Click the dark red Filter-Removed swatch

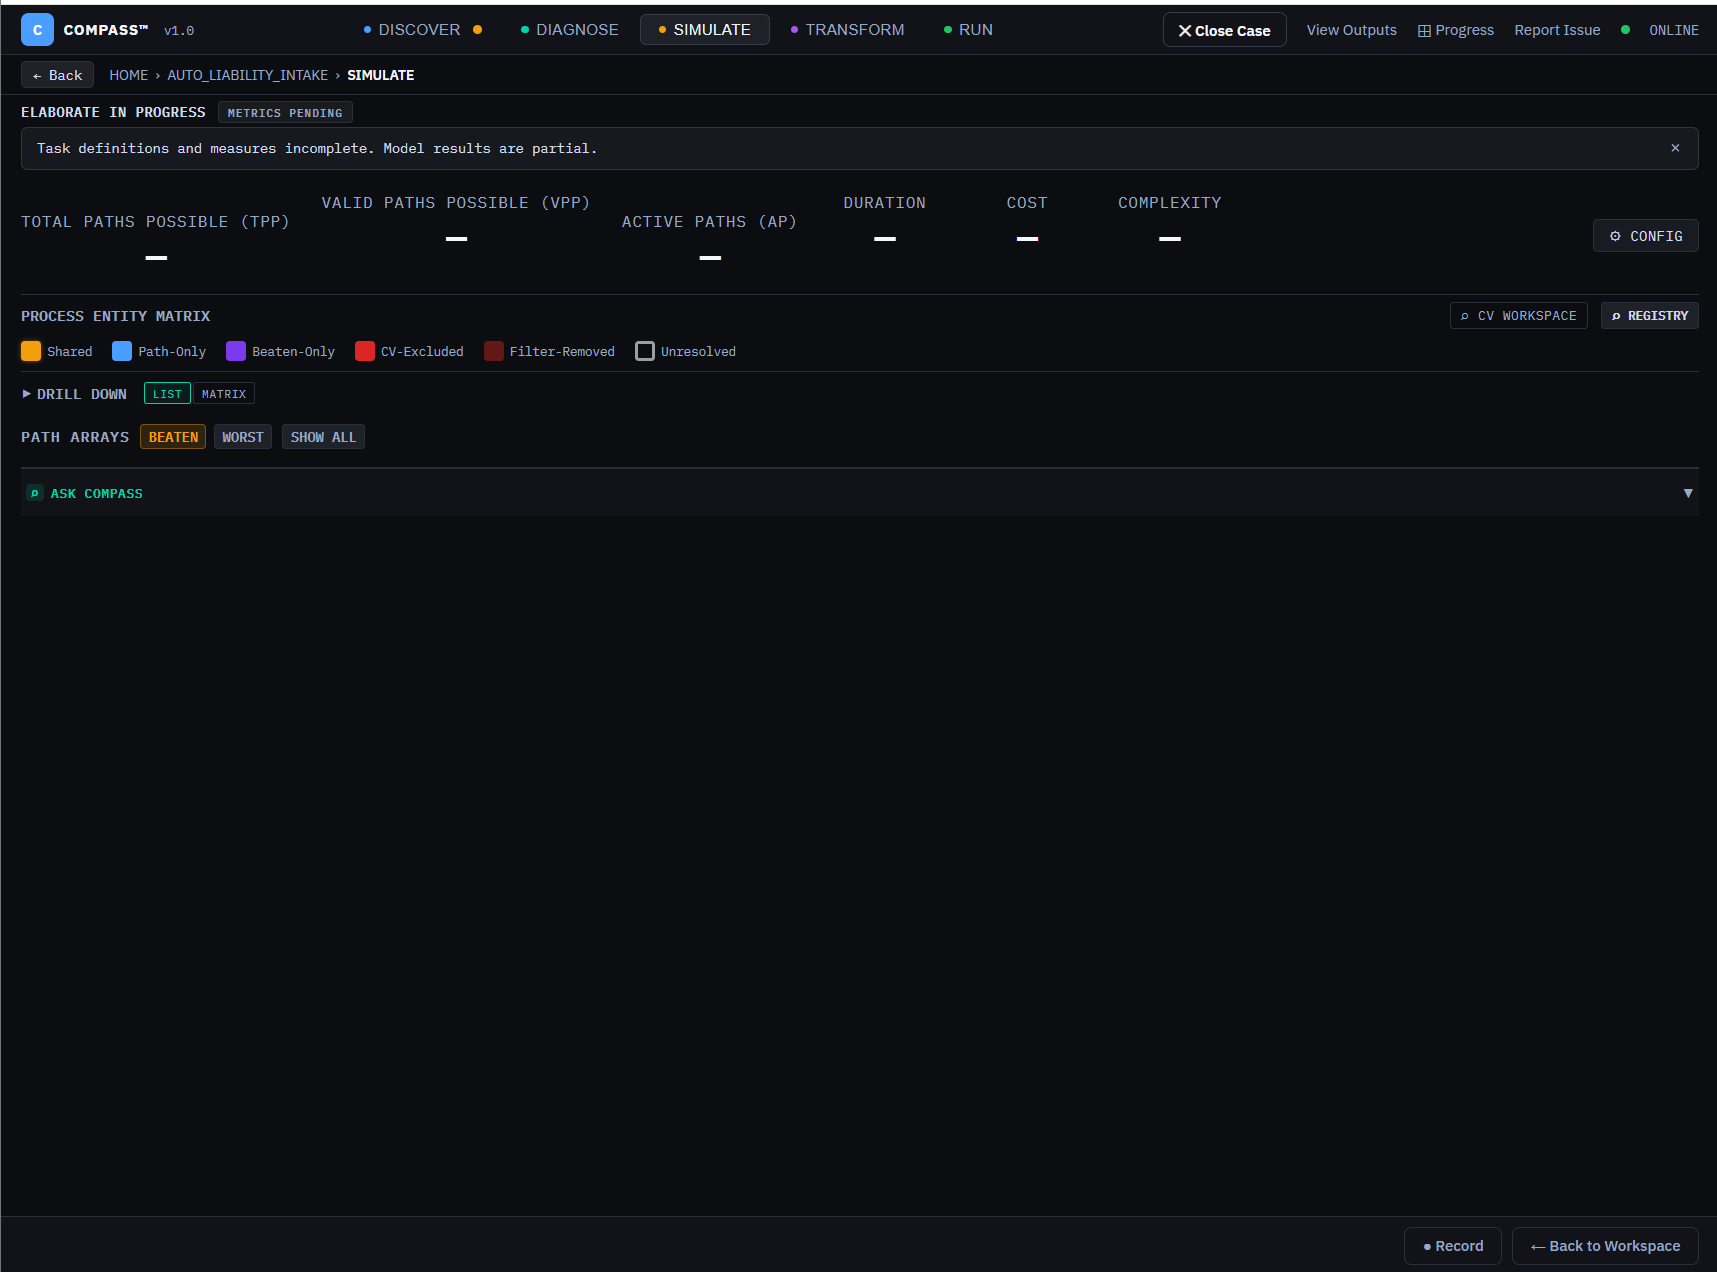[x=494, y=351]
